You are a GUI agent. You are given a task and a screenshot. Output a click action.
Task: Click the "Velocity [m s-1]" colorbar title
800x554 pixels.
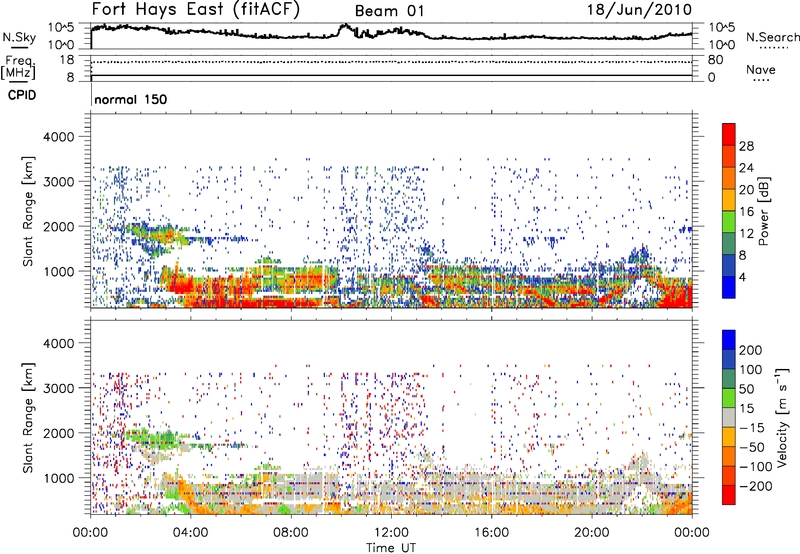point(782,417)
